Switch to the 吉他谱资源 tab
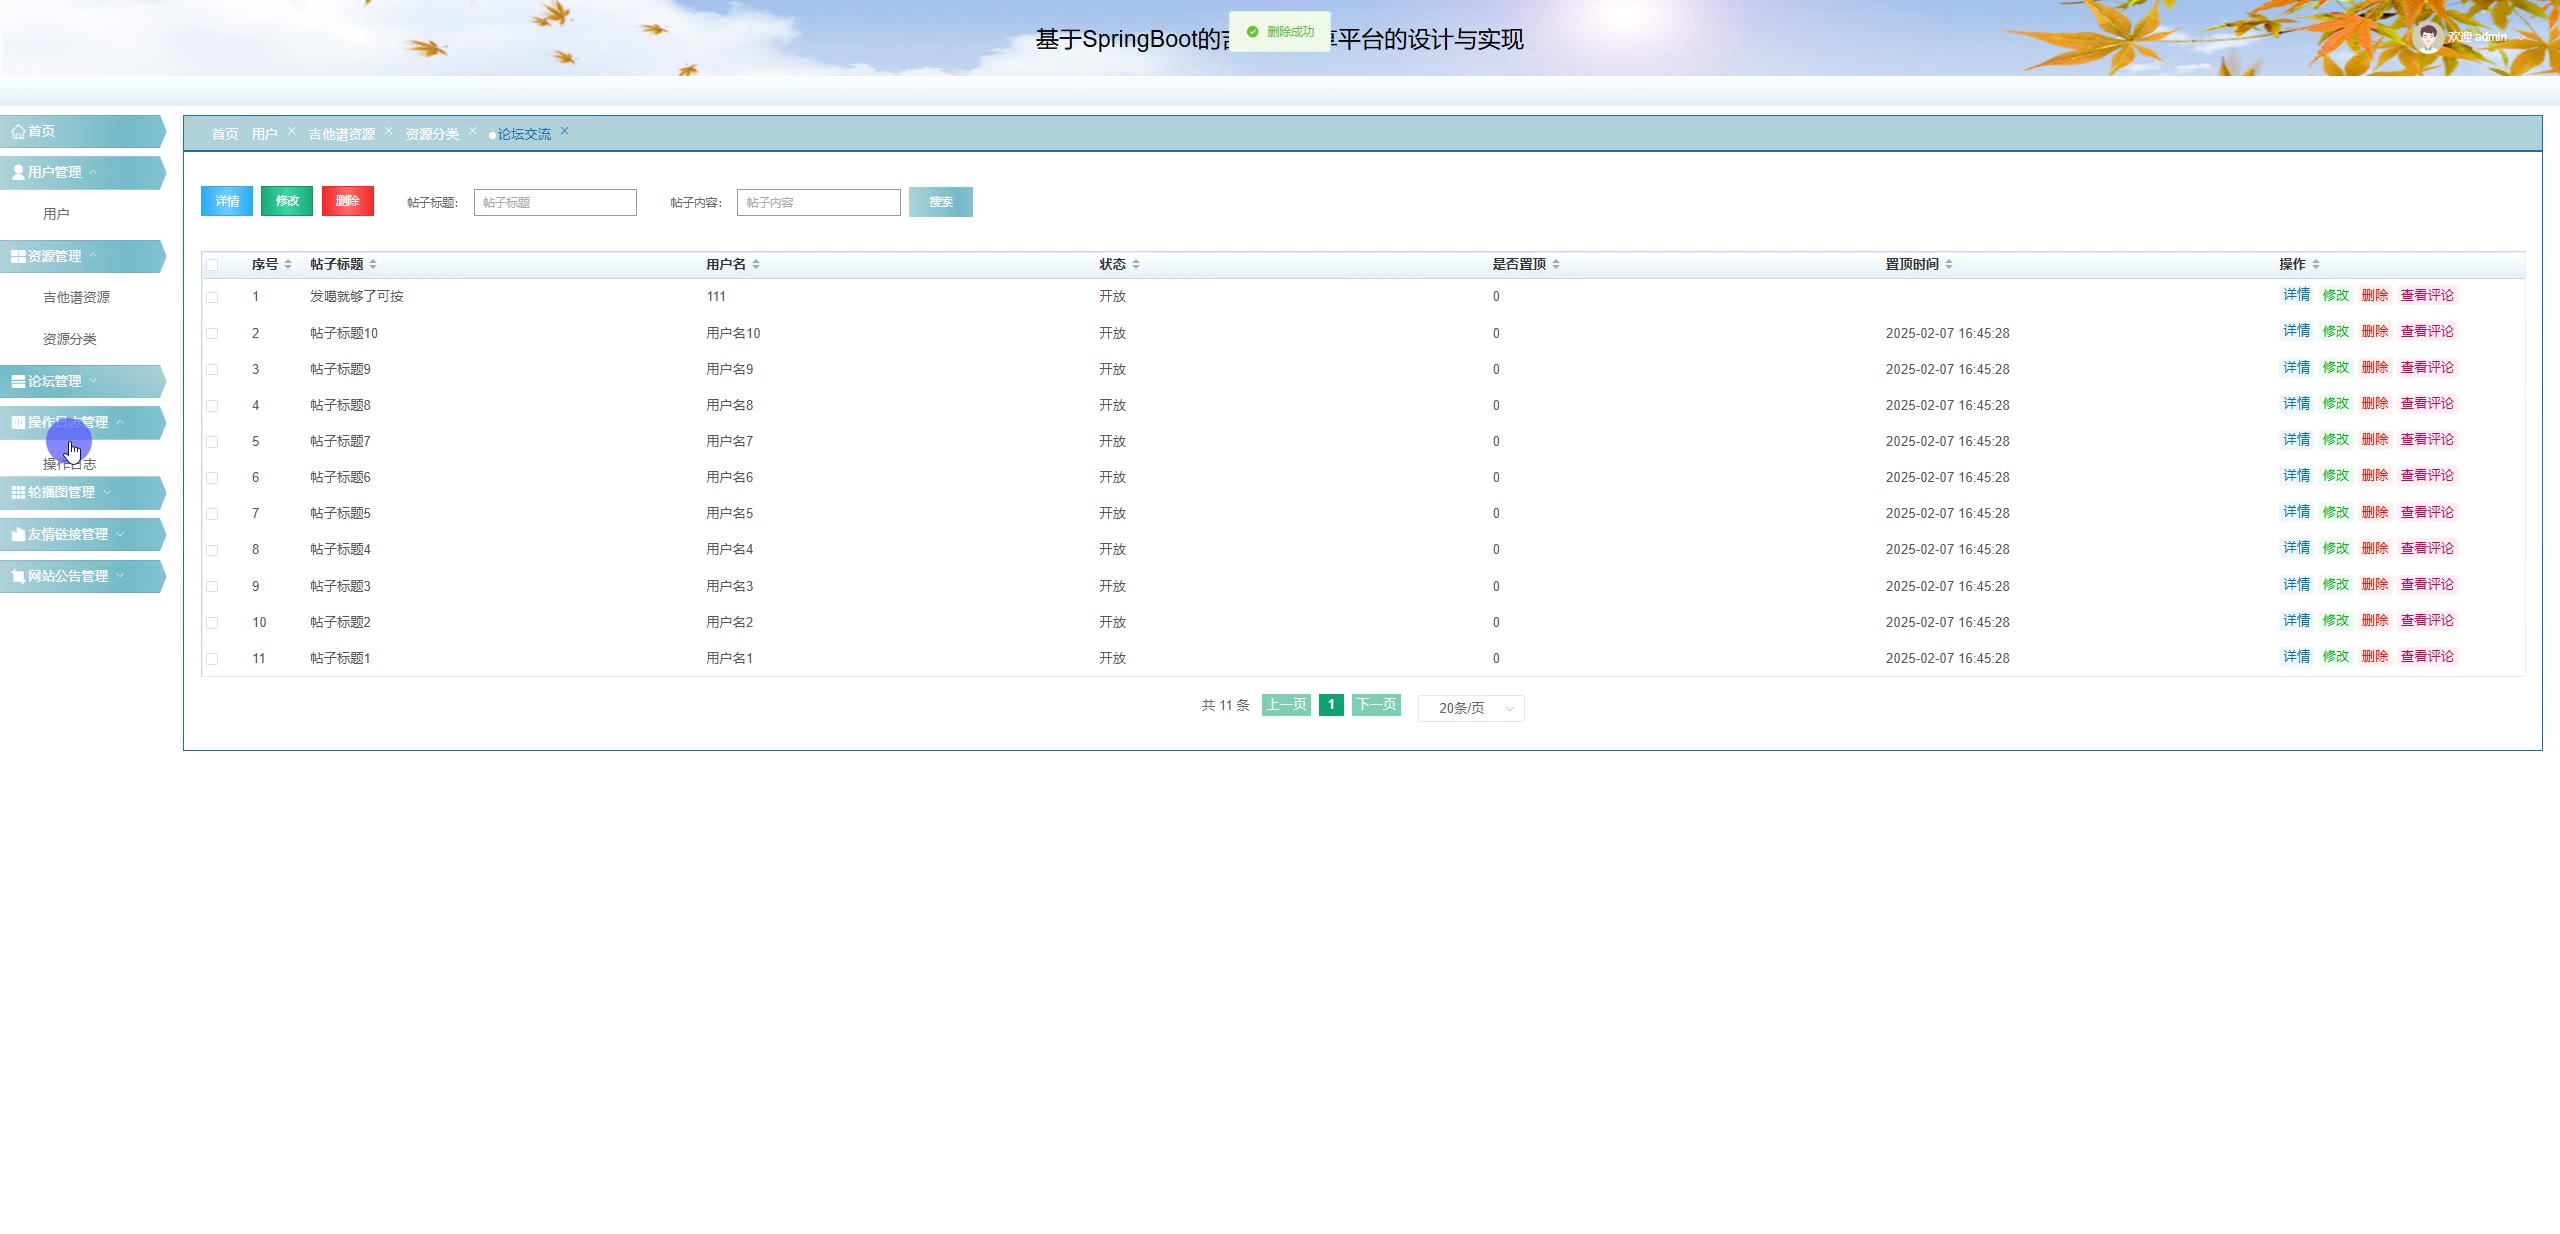Screen dimensions: 2560x1234 [x=341, y=134]
